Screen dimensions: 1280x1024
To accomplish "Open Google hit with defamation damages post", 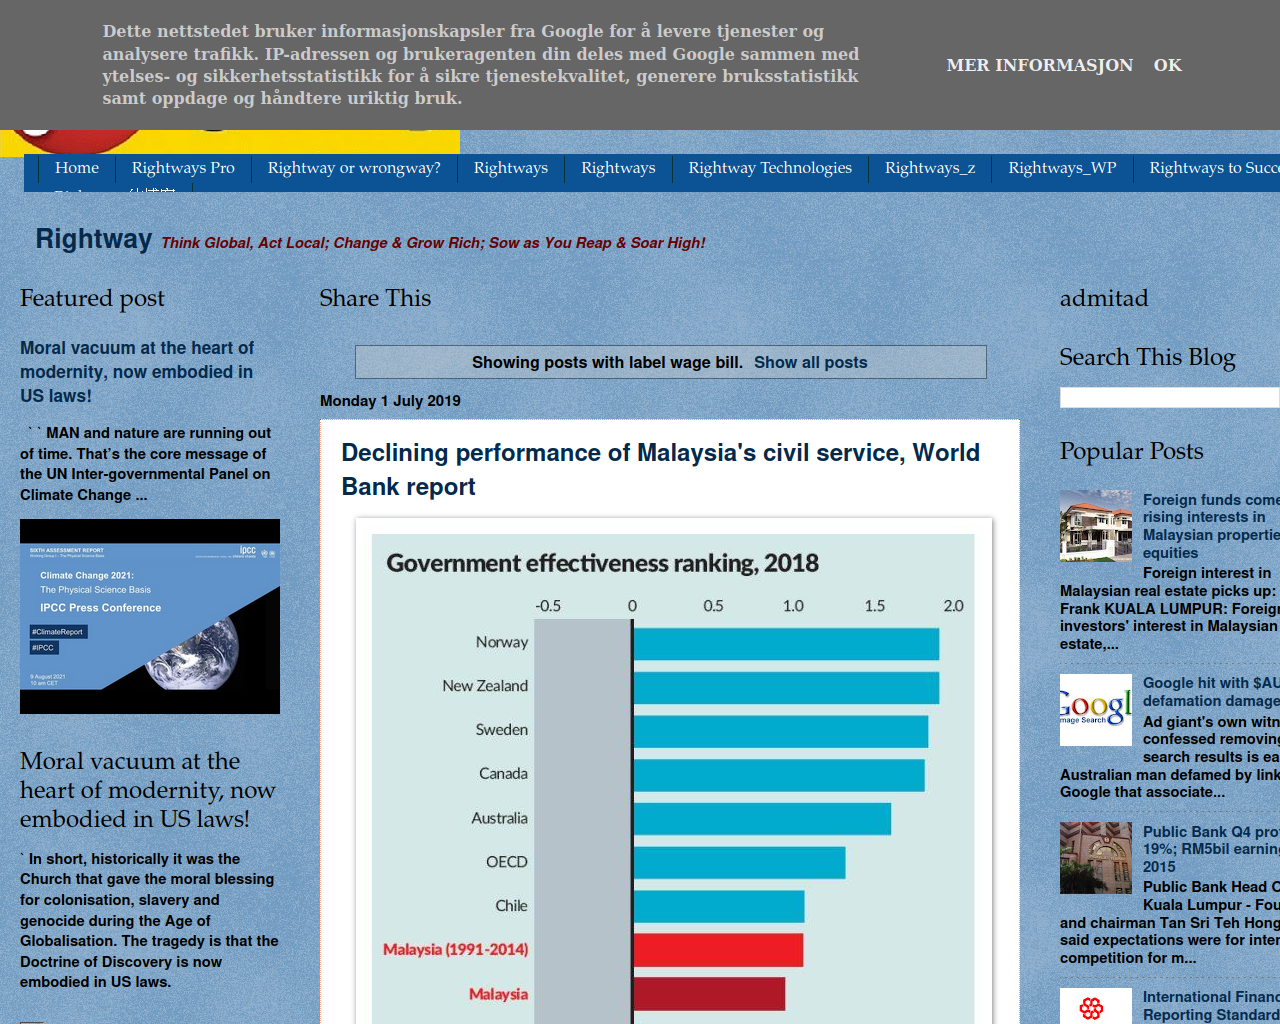I will (x=1211, y=692).
